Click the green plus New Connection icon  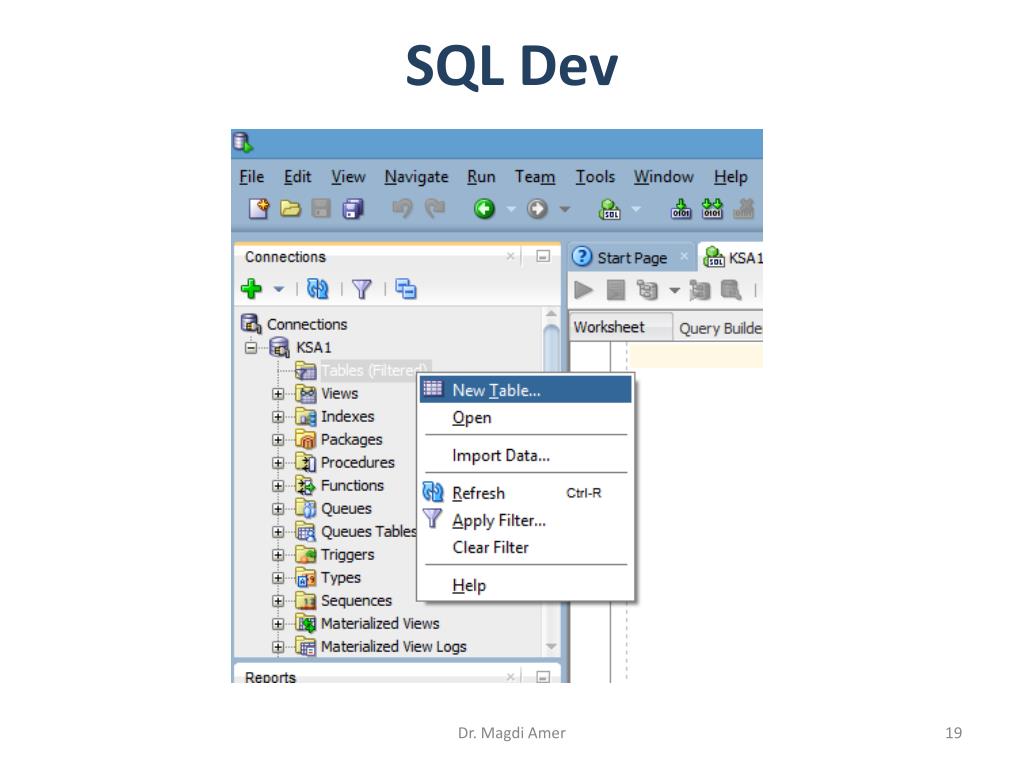tap(251, 289)
